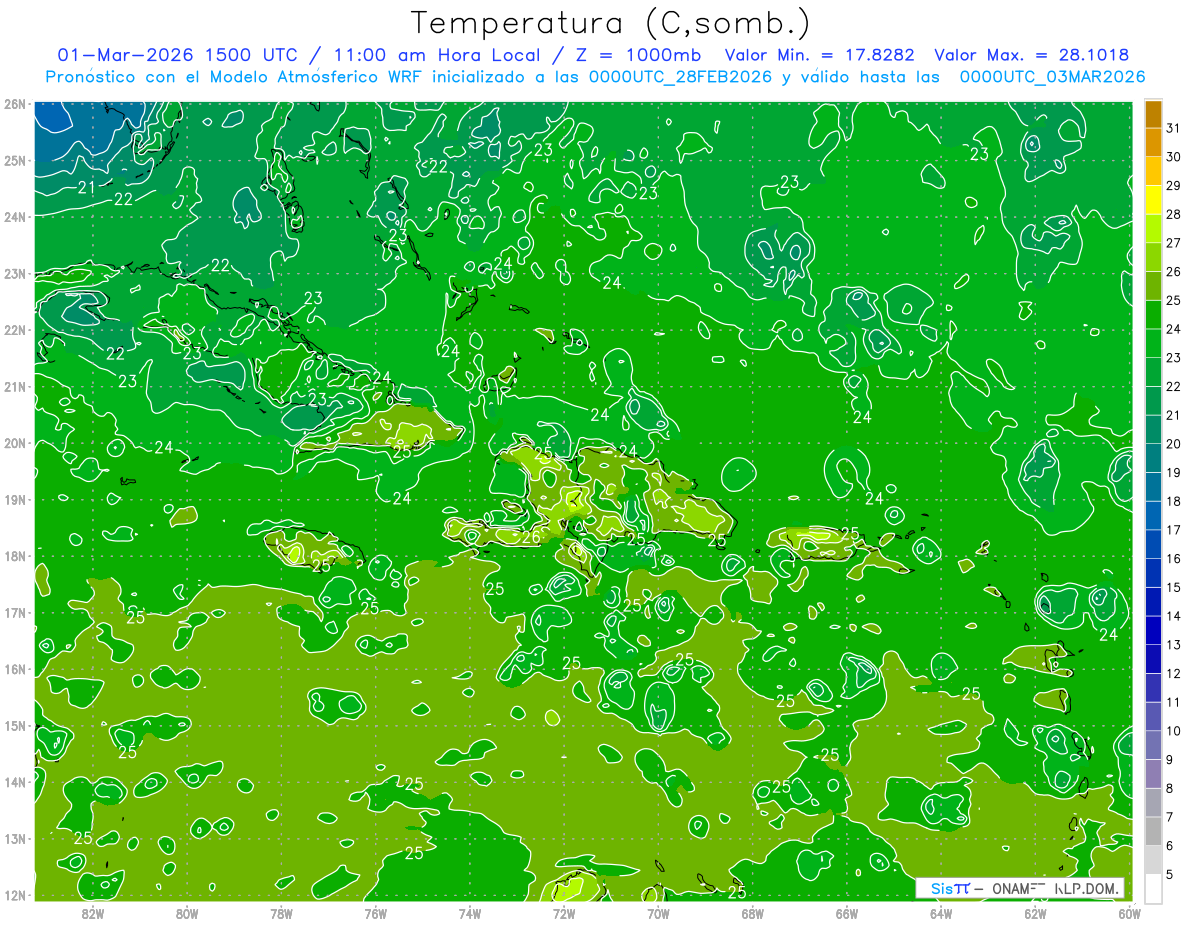This screenshot has width=1200, height=927.
Task: Click the legend value 30
Action: click(1173, 157)
